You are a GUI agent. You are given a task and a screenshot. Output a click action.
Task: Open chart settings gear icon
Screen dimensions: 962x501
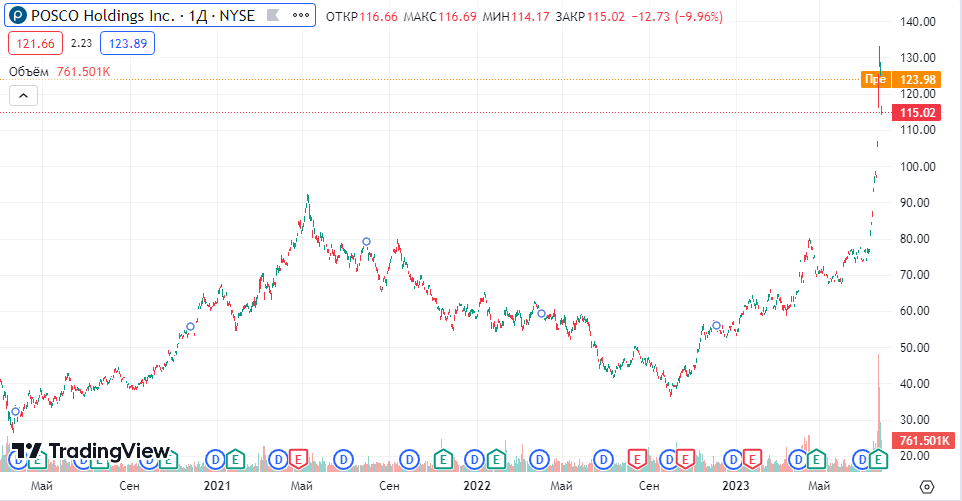[927, 487]
